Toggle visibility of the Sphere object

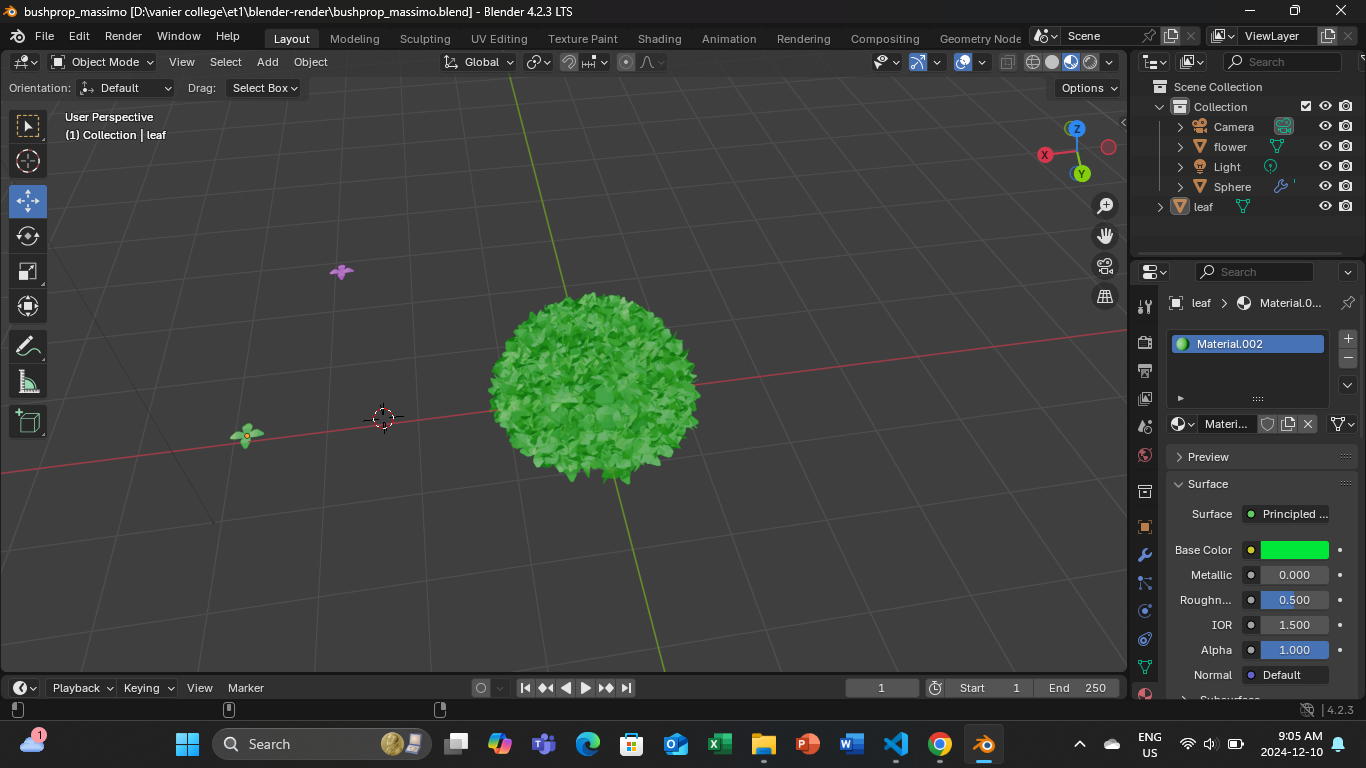click(x=1325, y=187)
